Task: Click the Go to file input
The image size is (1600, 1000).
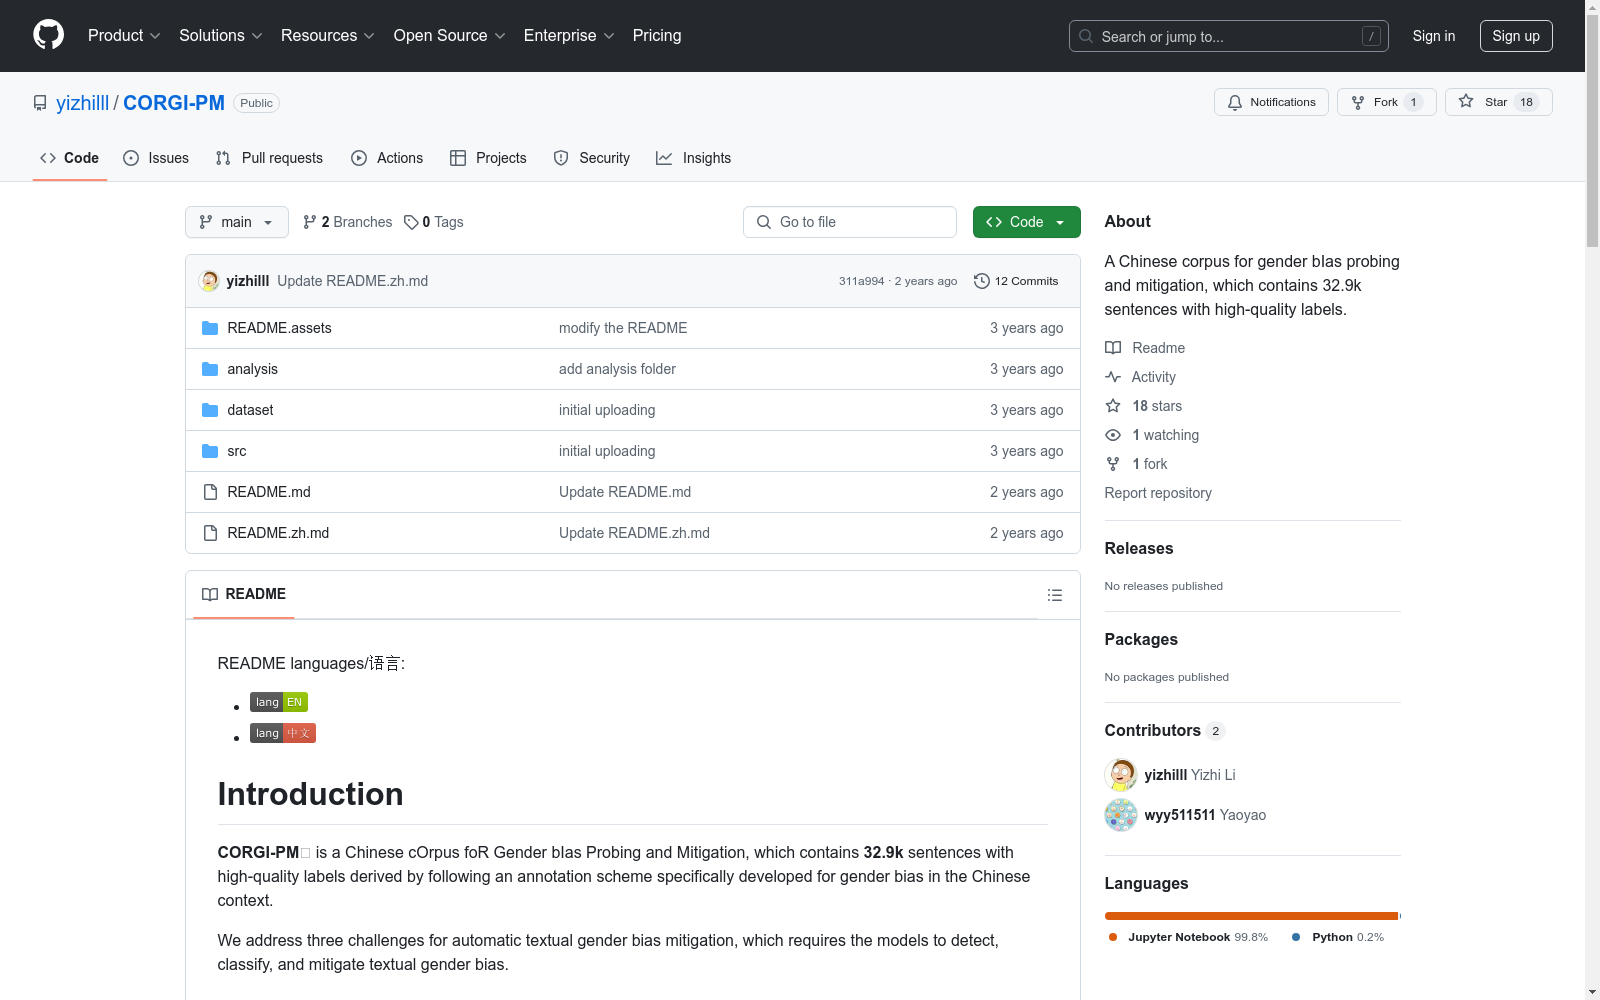Action: tap(850, 222)
